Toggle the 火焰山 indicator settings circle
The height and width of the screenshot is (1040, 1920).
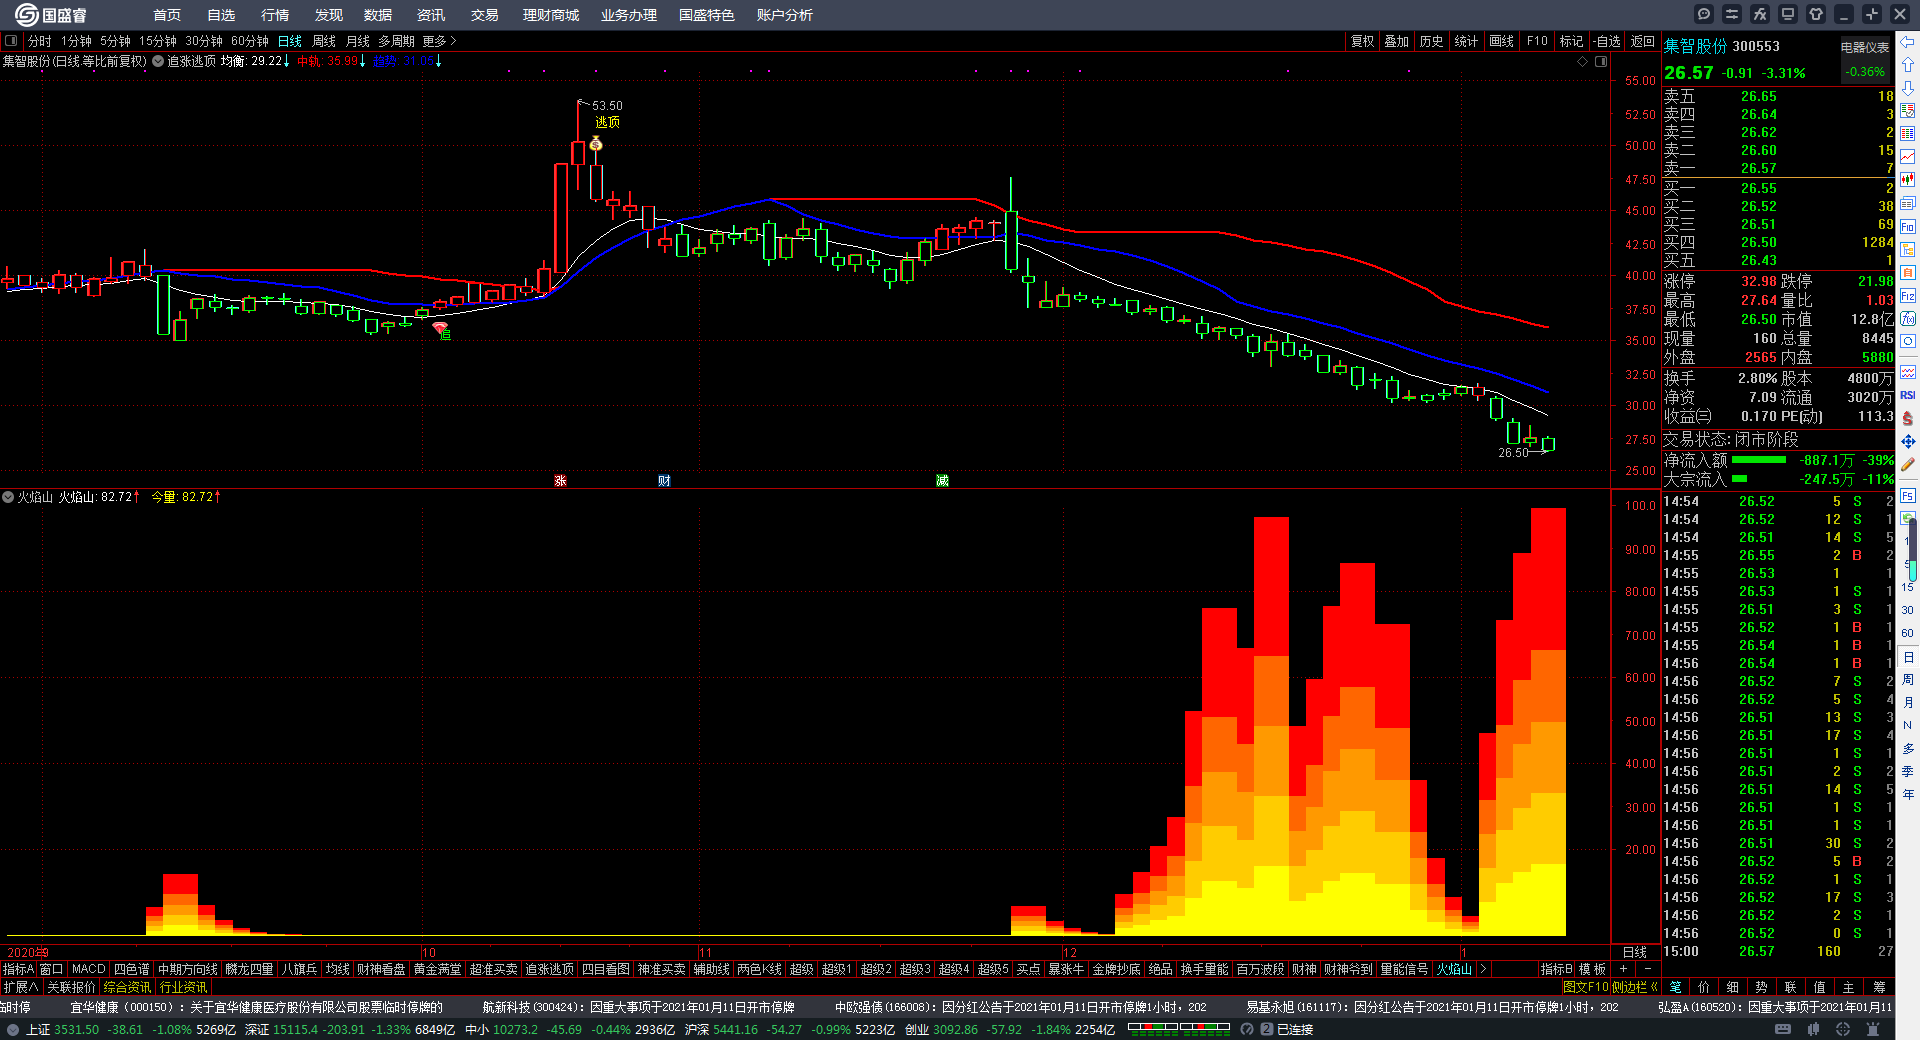pyautogui.click(x=8, y=497)
